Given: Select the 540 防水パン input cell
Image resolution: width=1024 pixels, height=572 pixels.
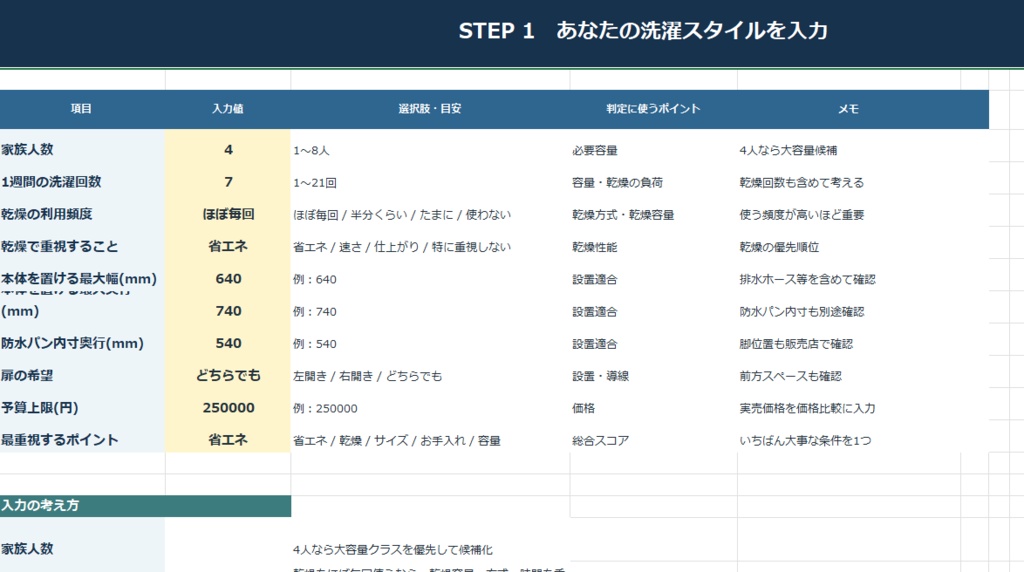Looking at the screenshot, I should click(x=228, y=343).
